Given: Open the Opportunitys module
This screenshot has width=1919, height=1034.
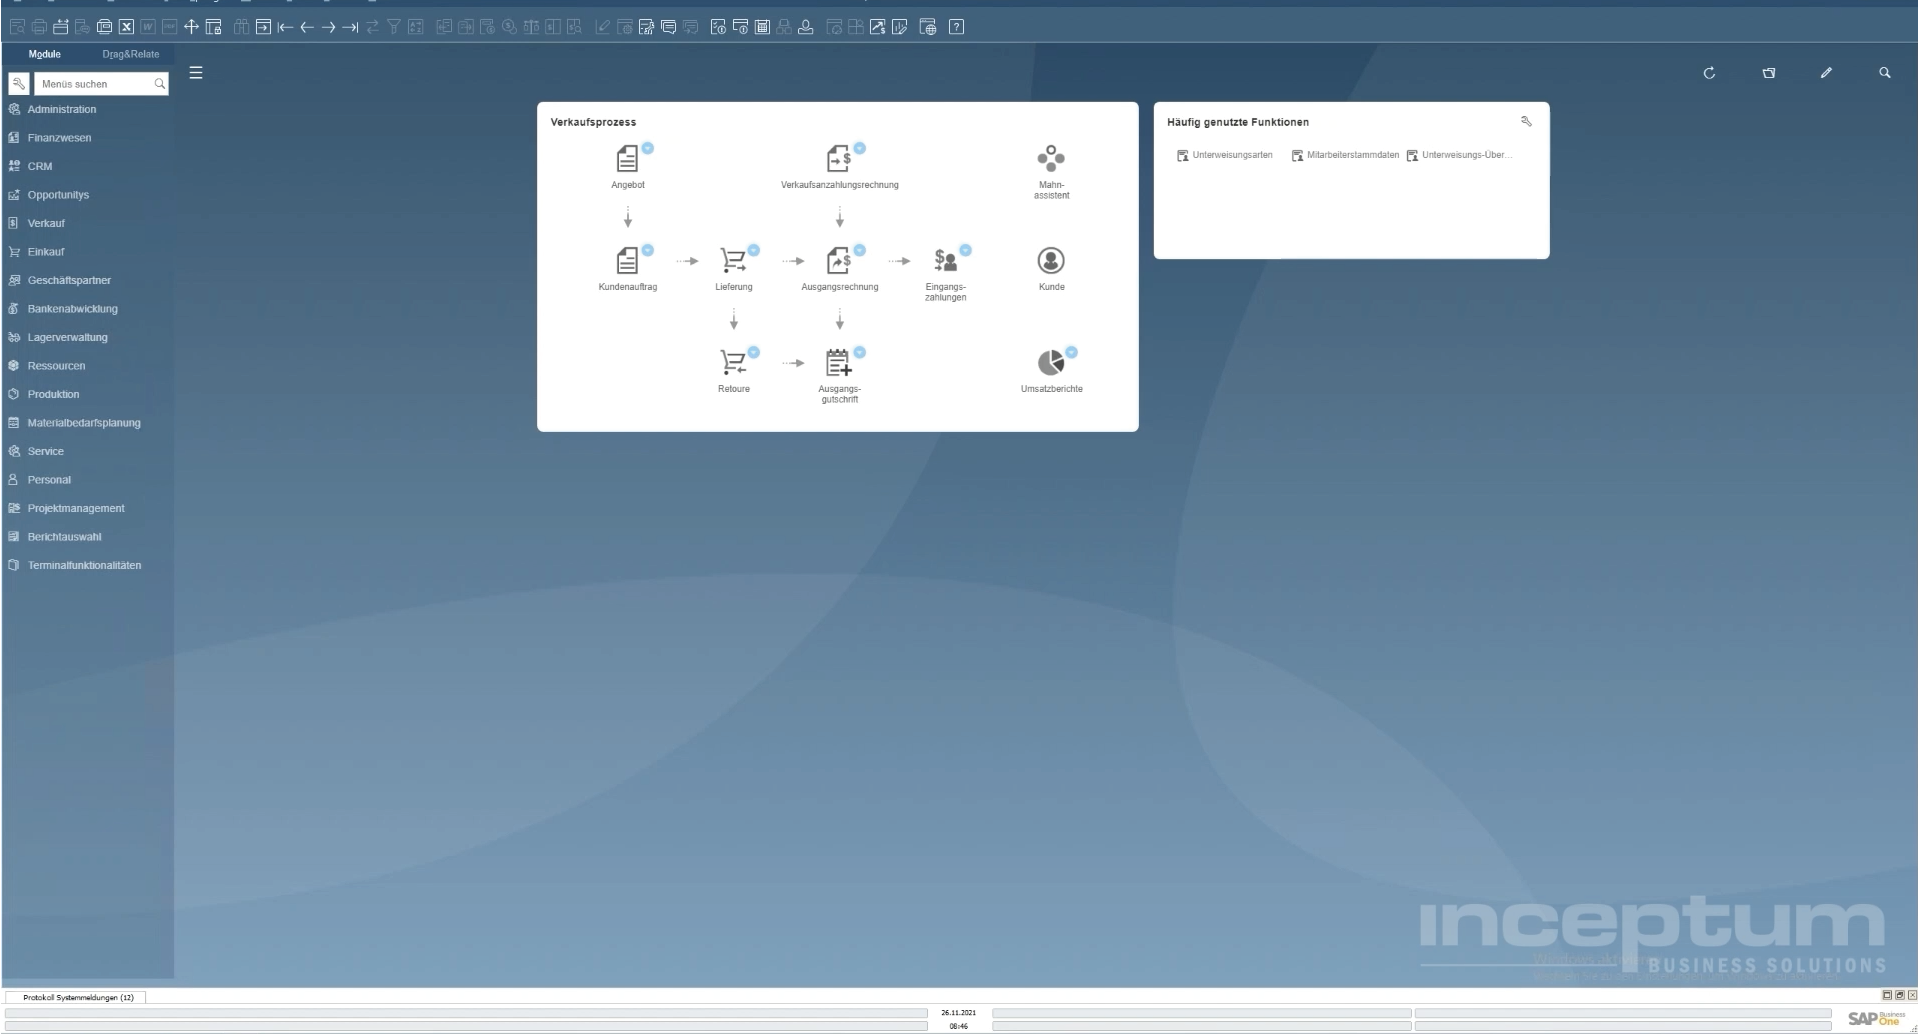Looking at the screenshot, I should pos(58,195).
